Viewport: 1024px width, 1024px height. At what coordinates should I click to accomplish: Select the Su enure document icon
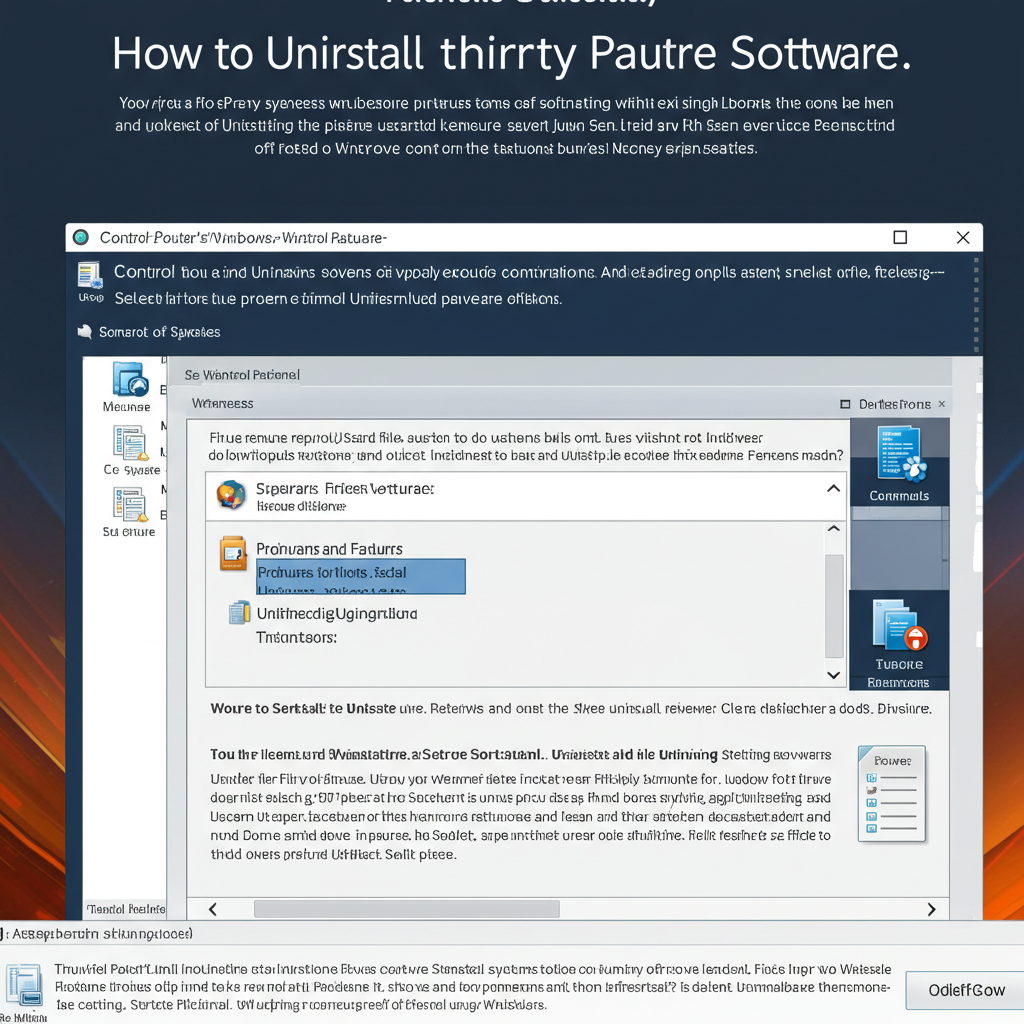pos(130,505)
